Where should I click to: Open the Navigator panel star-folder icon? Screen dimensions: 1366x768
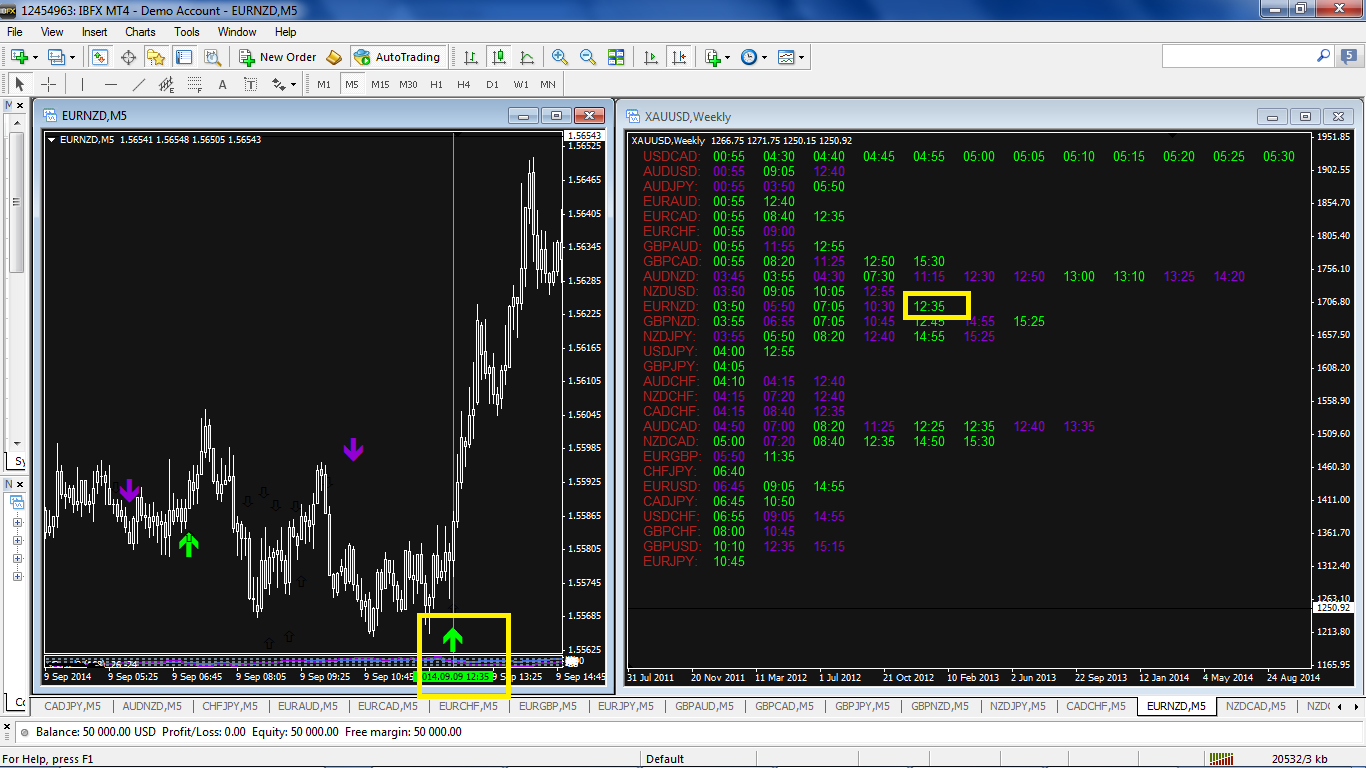[x=156, y=57]
